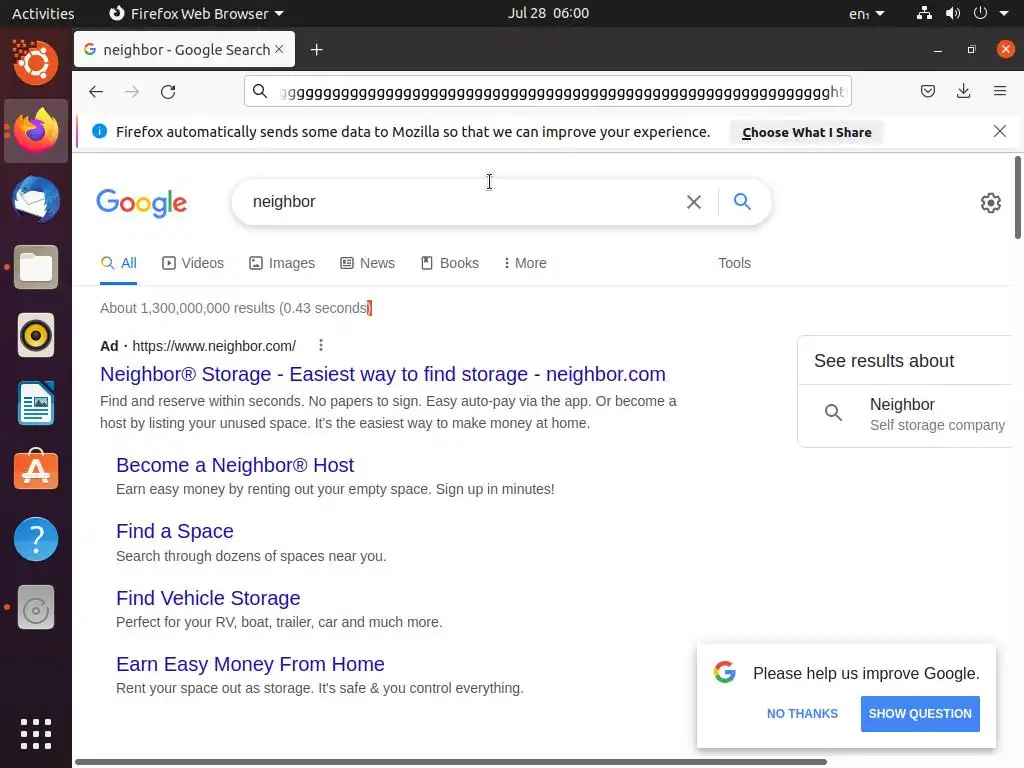The width and height of the screenshot is (1024, 768).
Task: Click the results count text
Action: tap(234, 308)
